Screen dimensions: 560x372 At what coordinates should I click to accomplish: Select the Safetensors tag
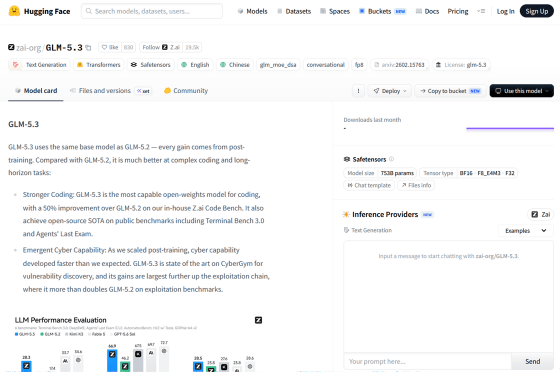click(x=150, y=65)
